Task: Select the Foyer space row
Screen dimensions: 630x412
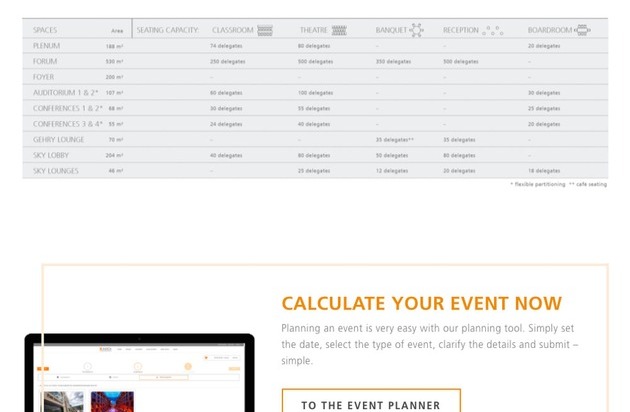Action: point(44,77)
